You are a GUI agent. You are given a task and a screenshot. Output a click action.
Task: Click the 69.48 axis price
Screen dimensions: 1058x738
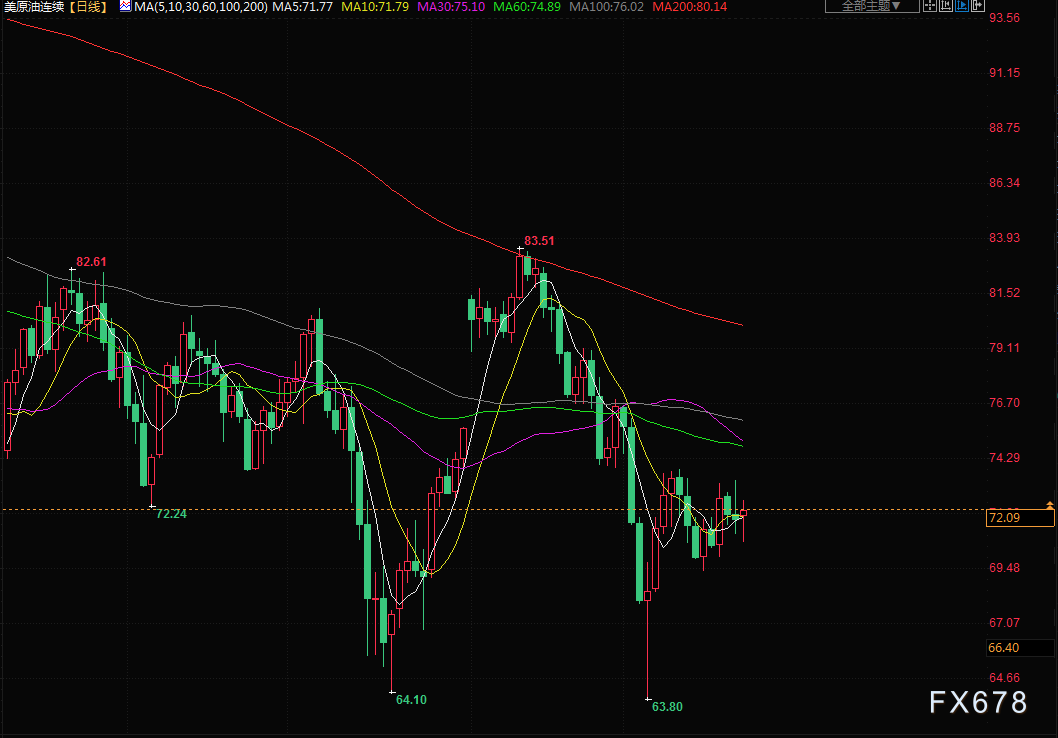pos(1004,568)
